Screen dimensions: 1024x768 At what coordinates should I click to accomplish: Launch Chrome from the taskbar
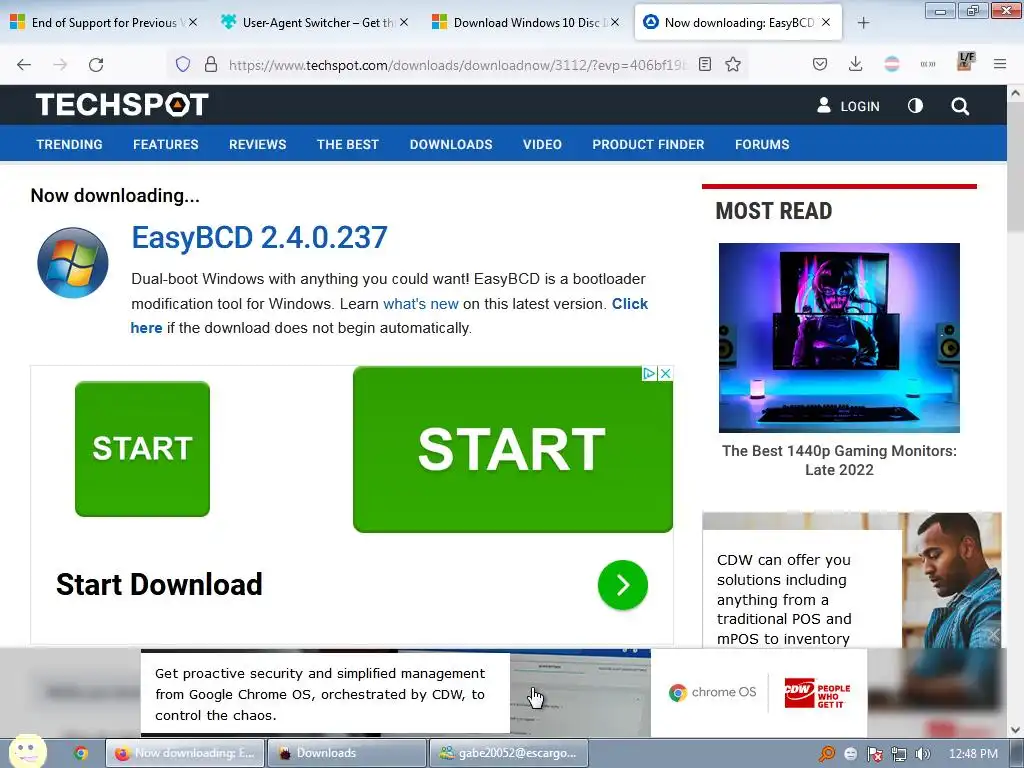click(x=81, y=753)
